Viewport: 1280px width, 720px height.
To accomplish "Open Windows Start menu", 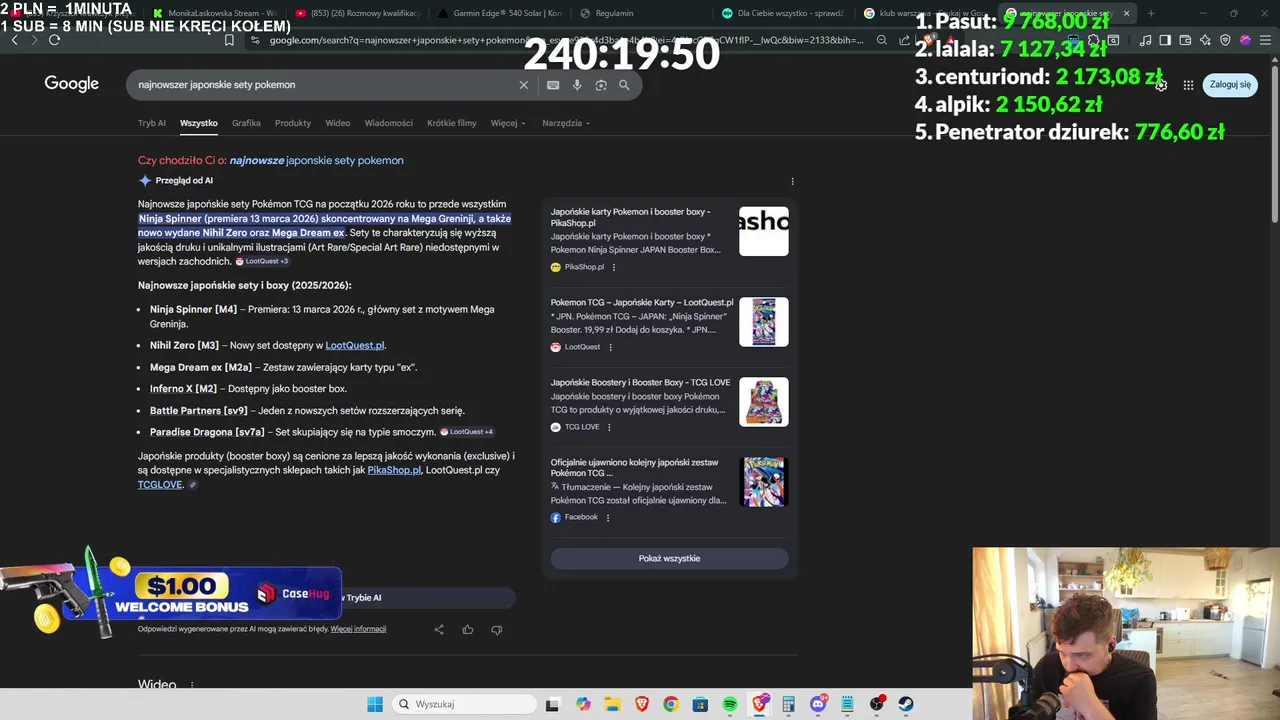I will [374, 704].
